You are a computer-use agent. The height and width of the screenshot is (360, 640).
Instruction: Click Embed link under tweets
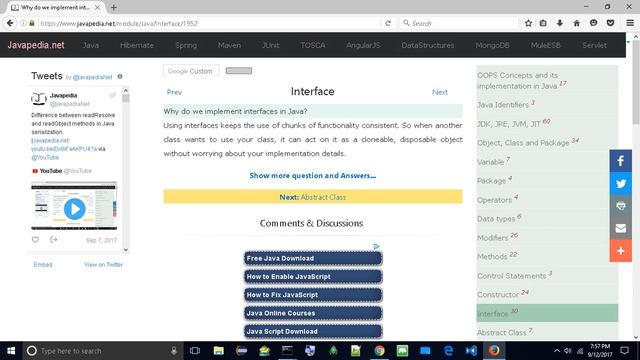tap(43, 264)
